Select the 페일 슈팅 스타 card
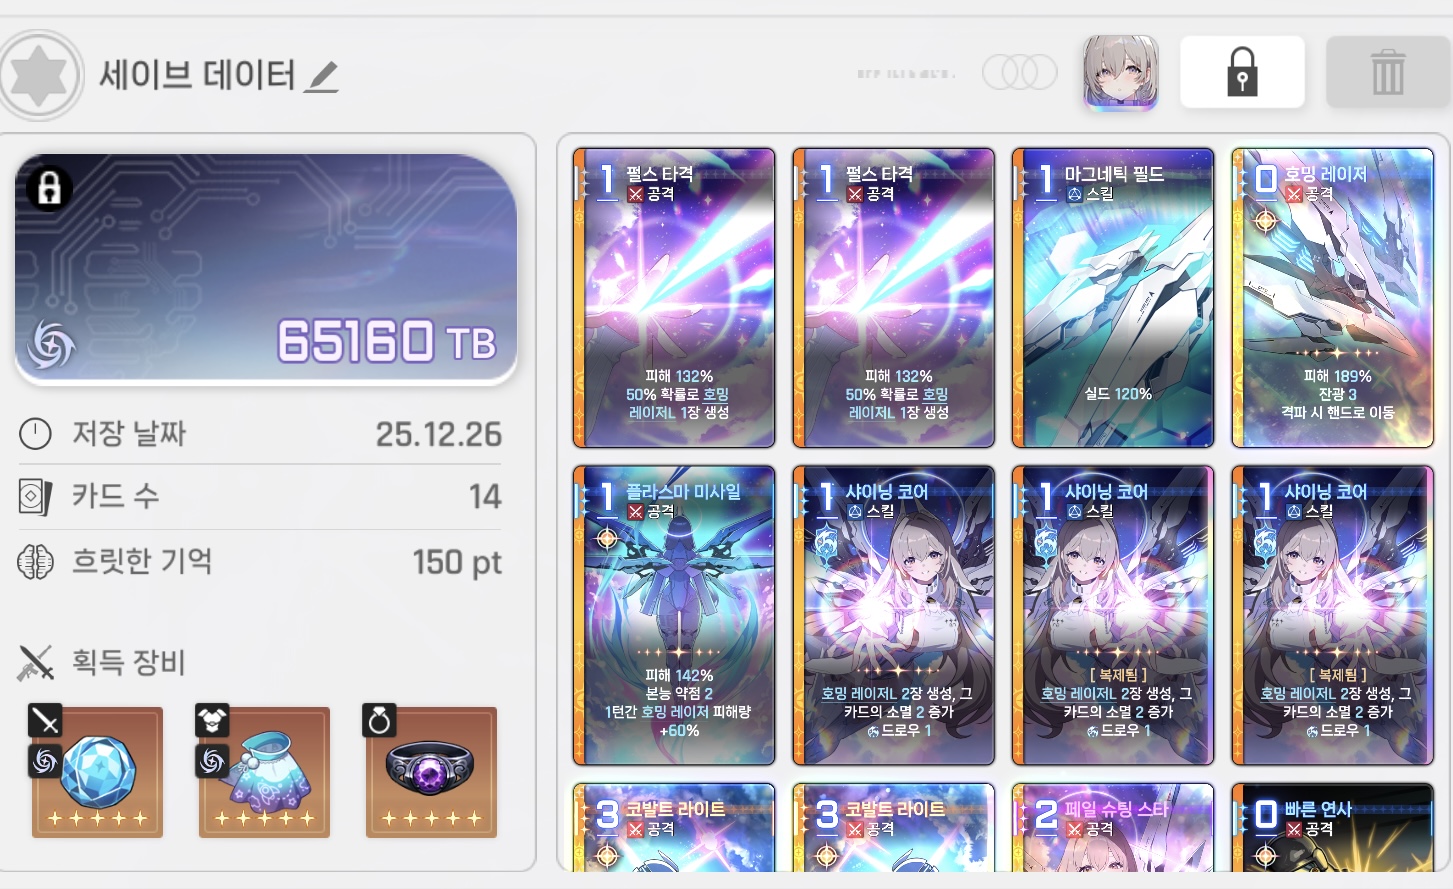The image size is (1453, 889). point(1113,828)
